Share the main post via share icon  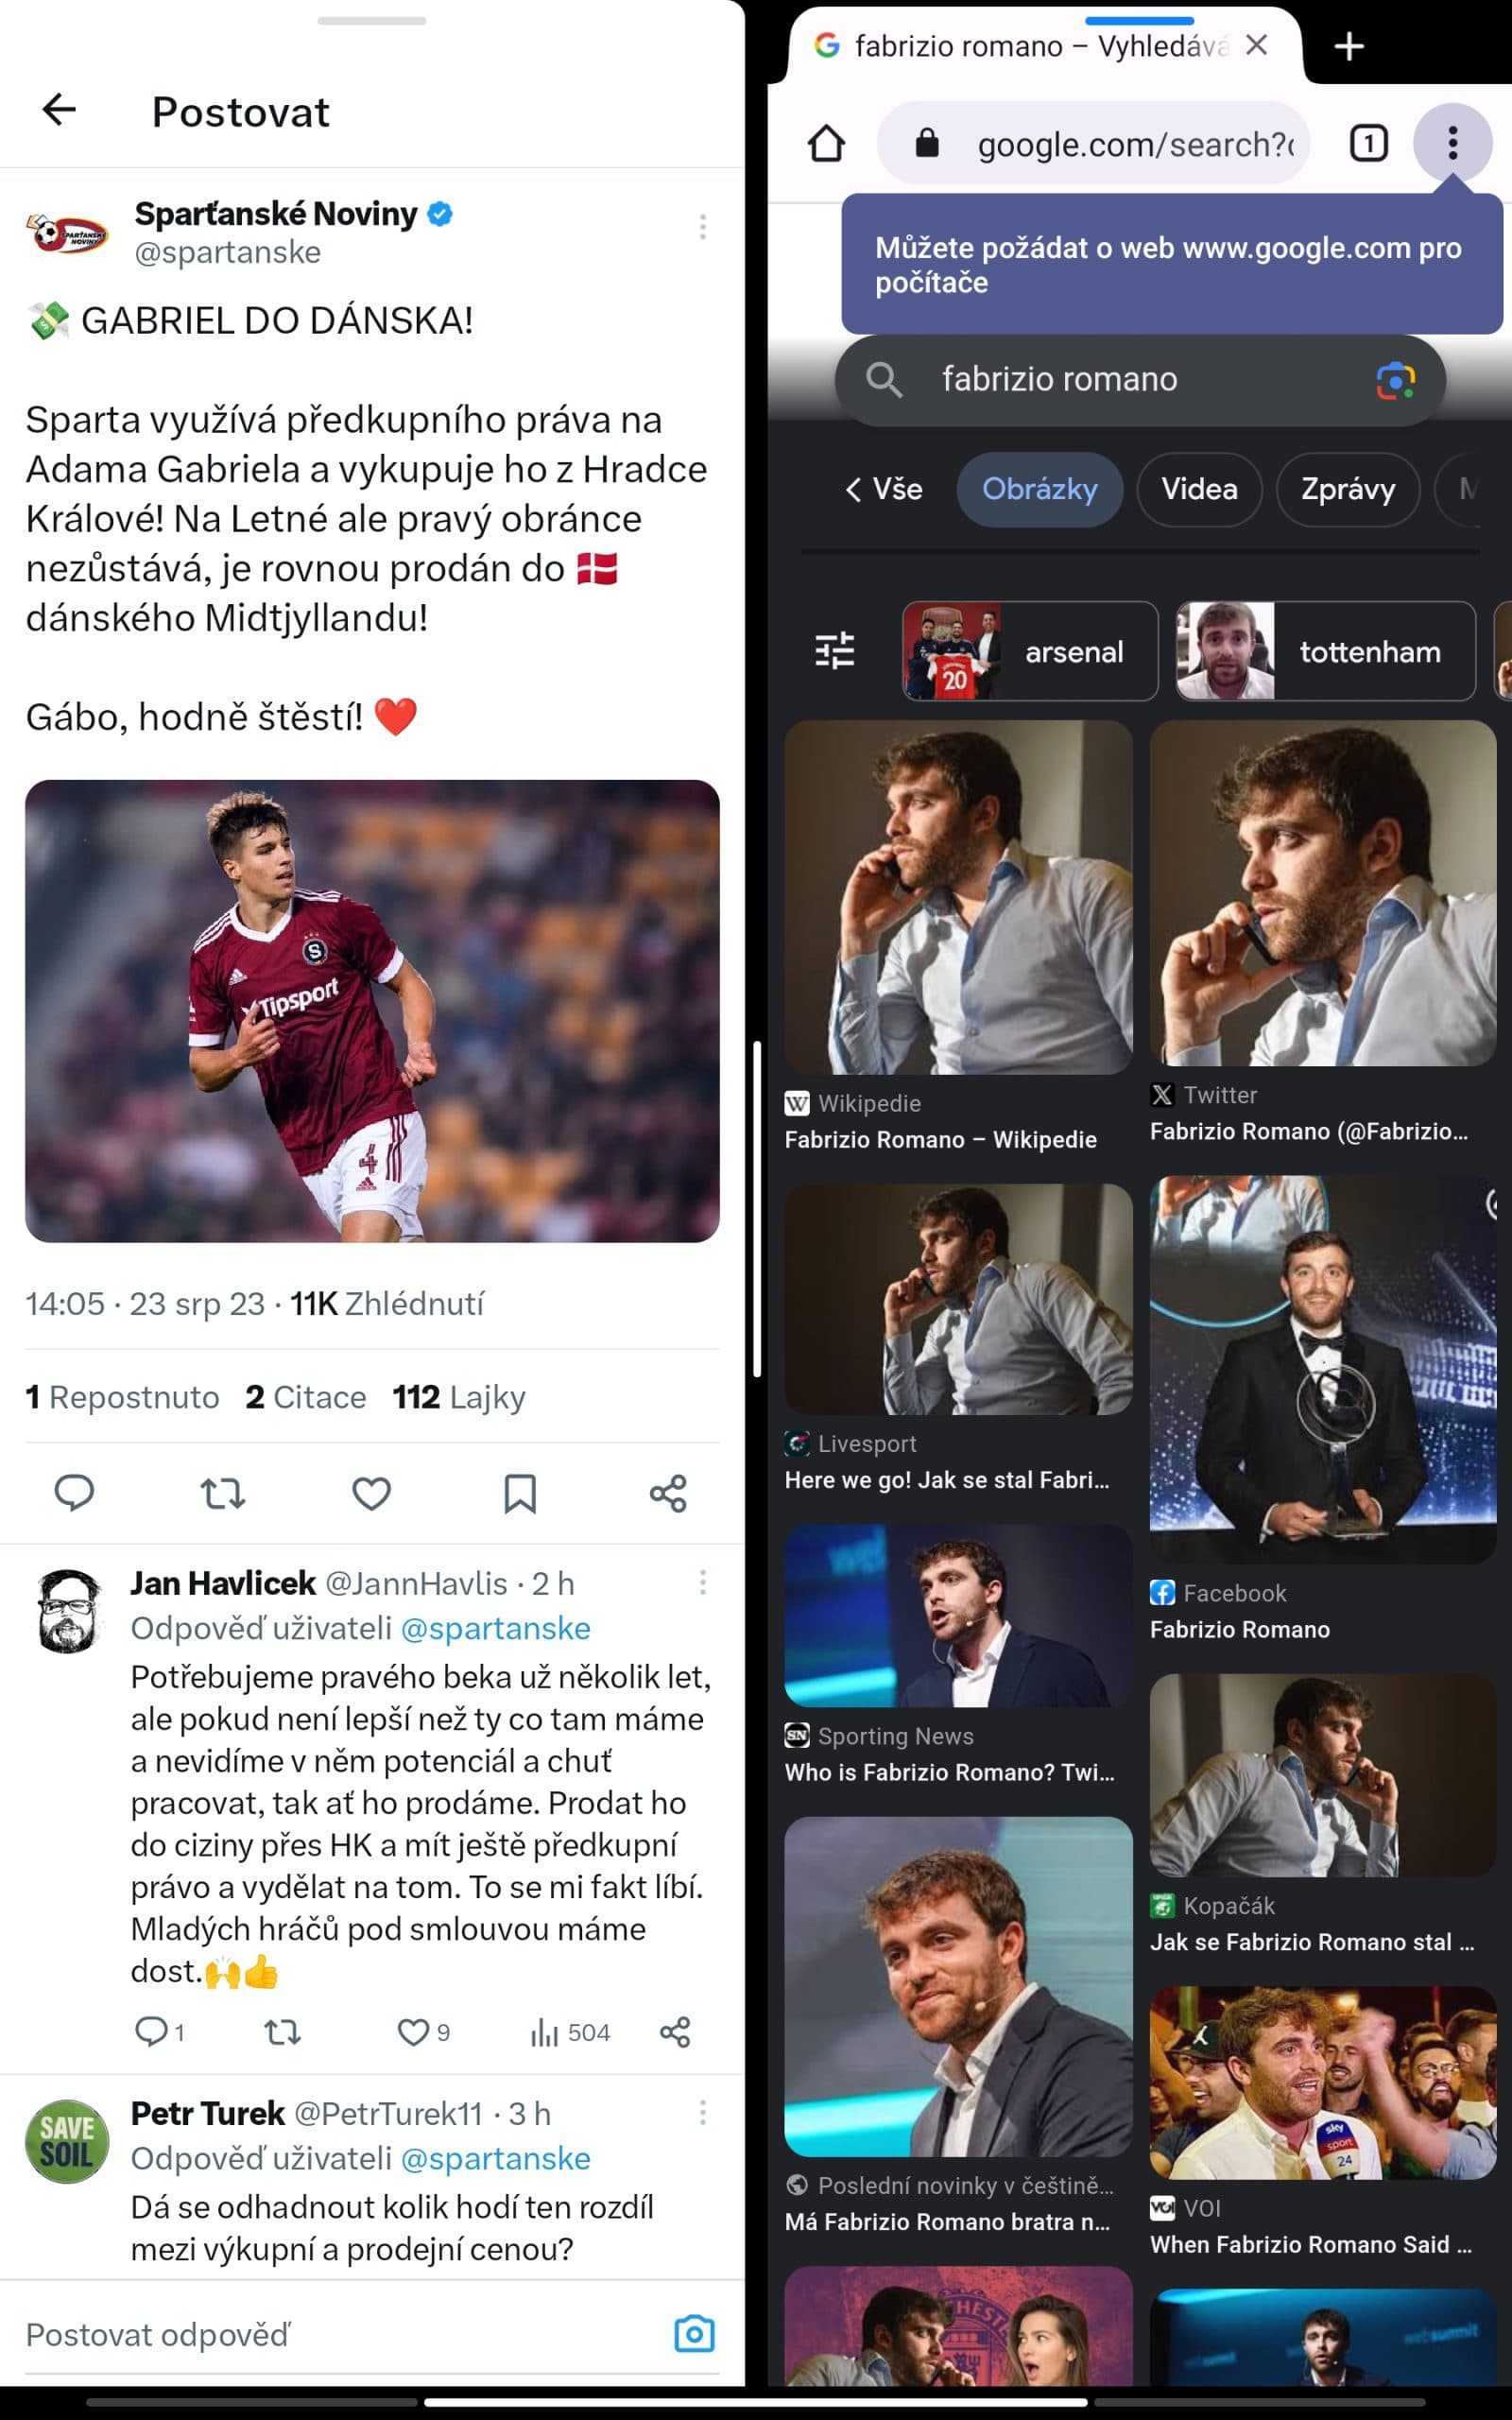pyautogui.click(x=668, y=1493)
